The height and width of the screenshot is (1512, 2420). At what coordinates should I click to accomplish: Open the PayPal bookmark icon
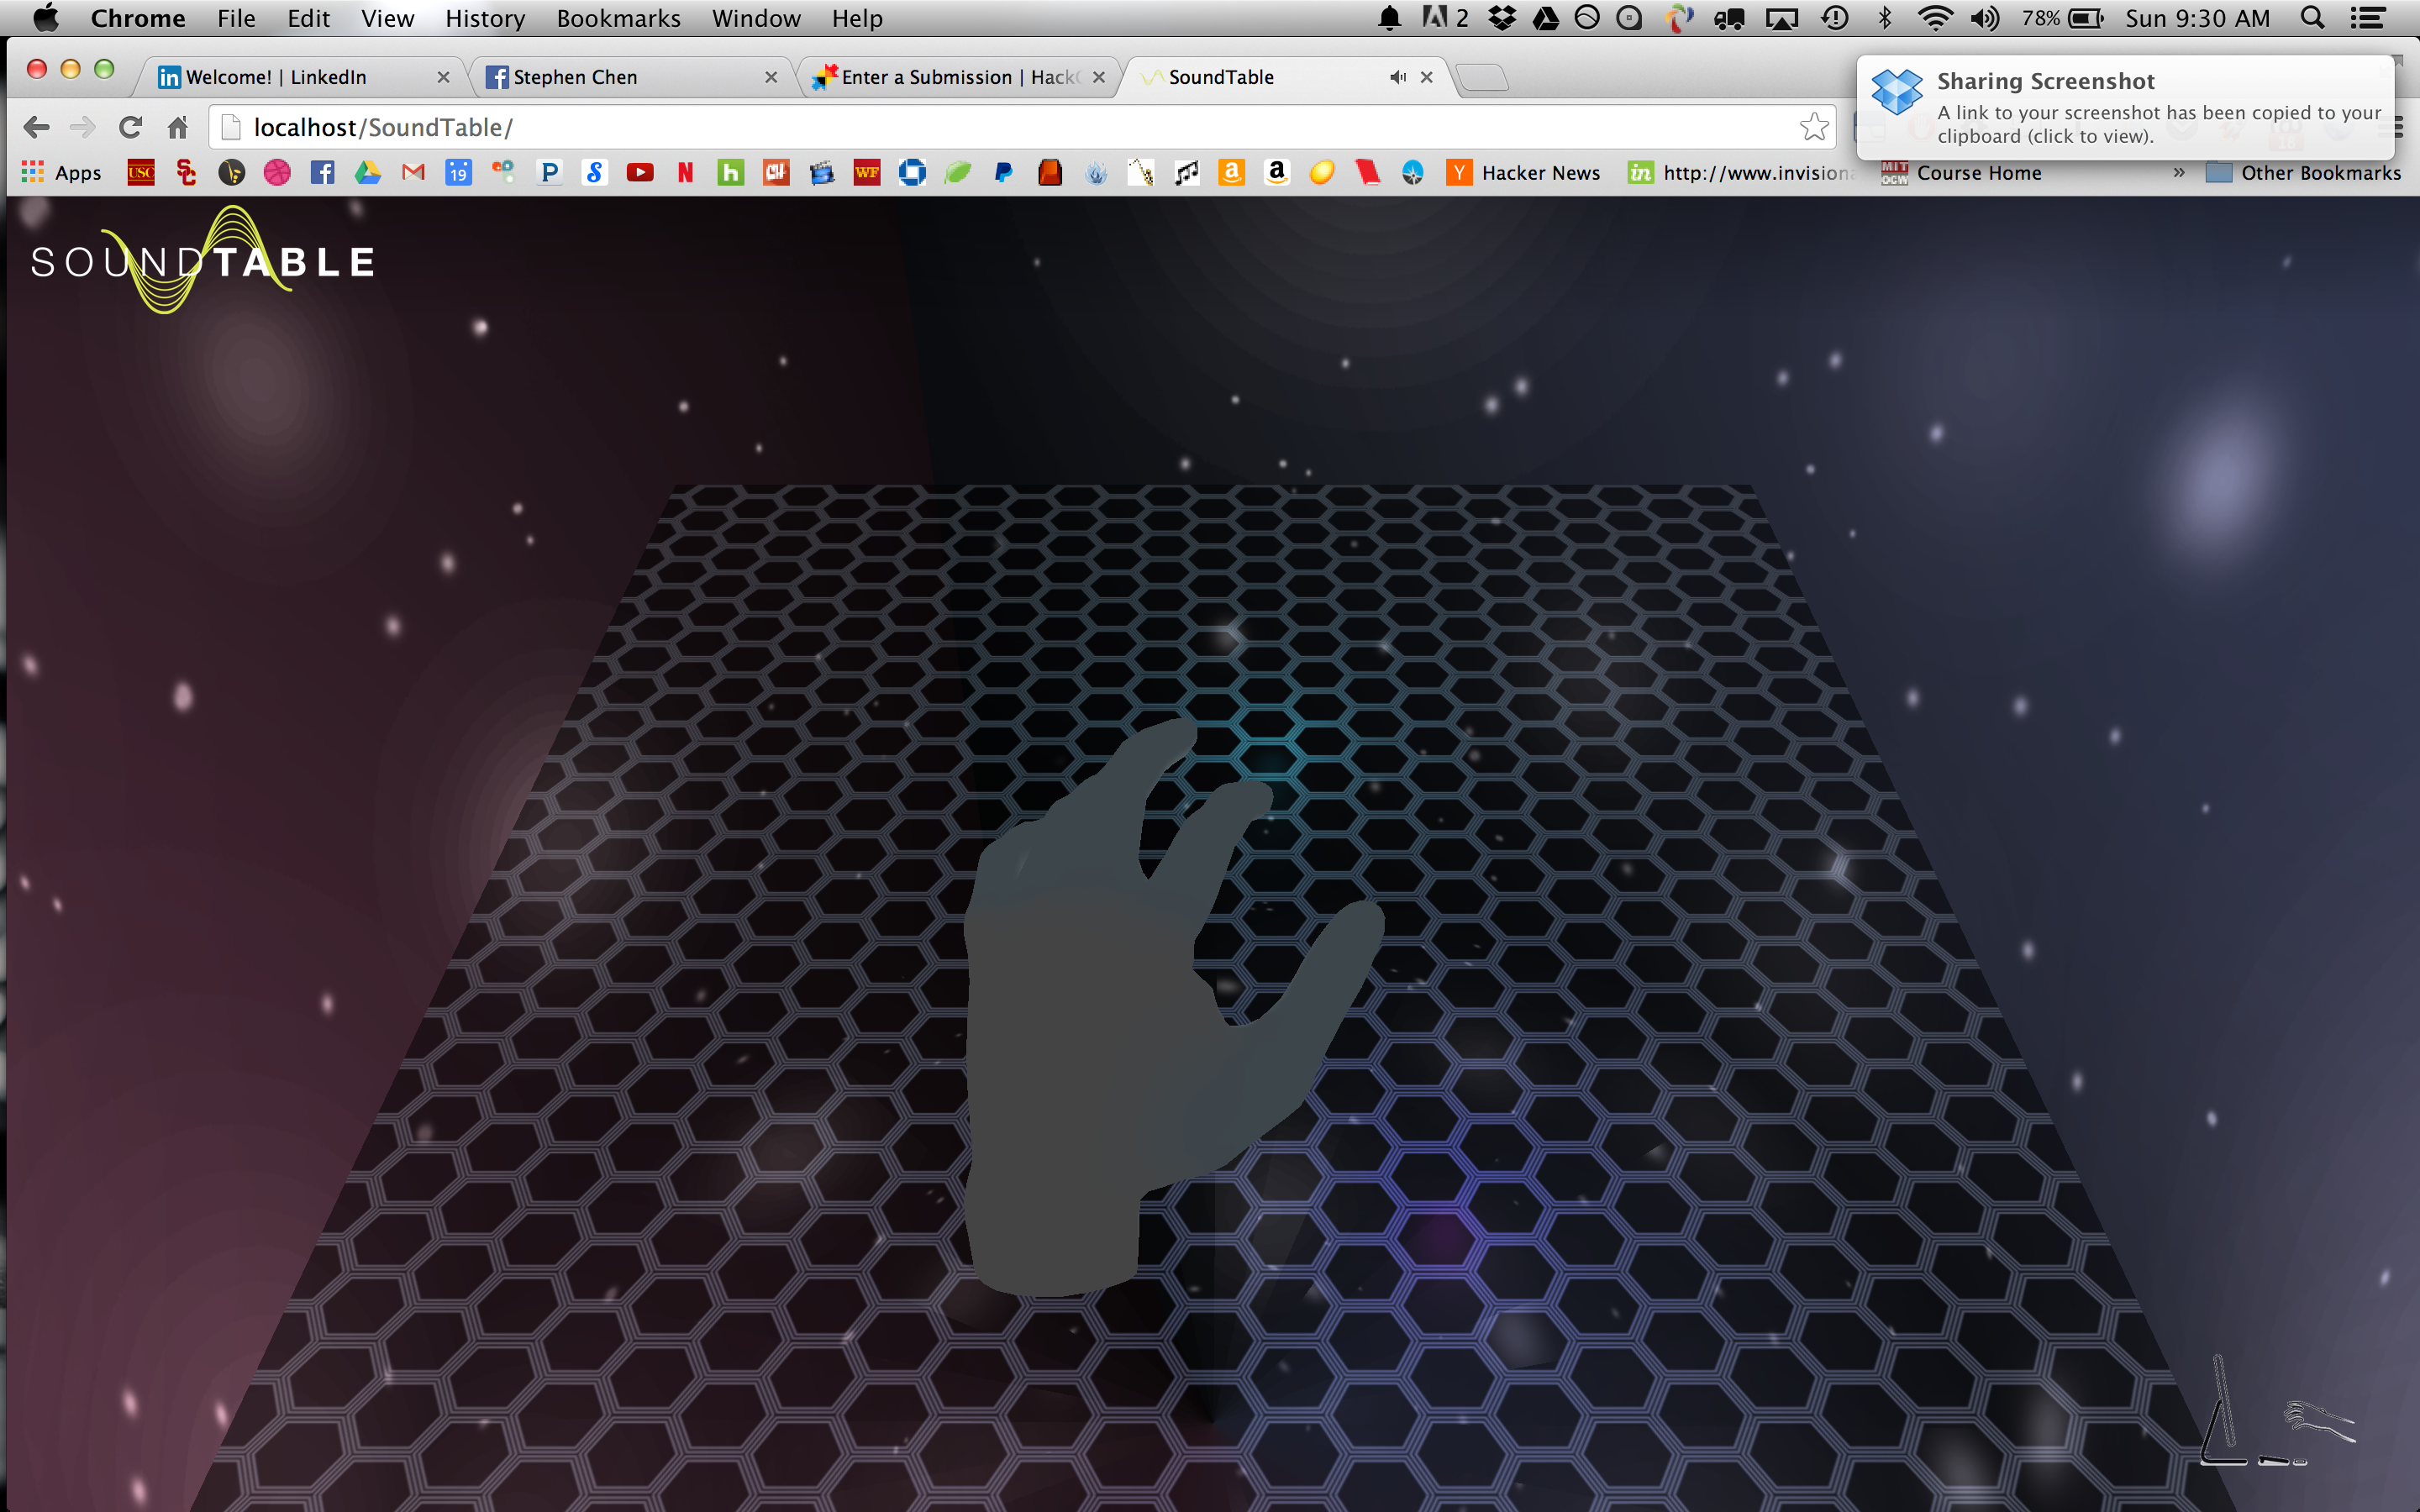point(1003,173)
